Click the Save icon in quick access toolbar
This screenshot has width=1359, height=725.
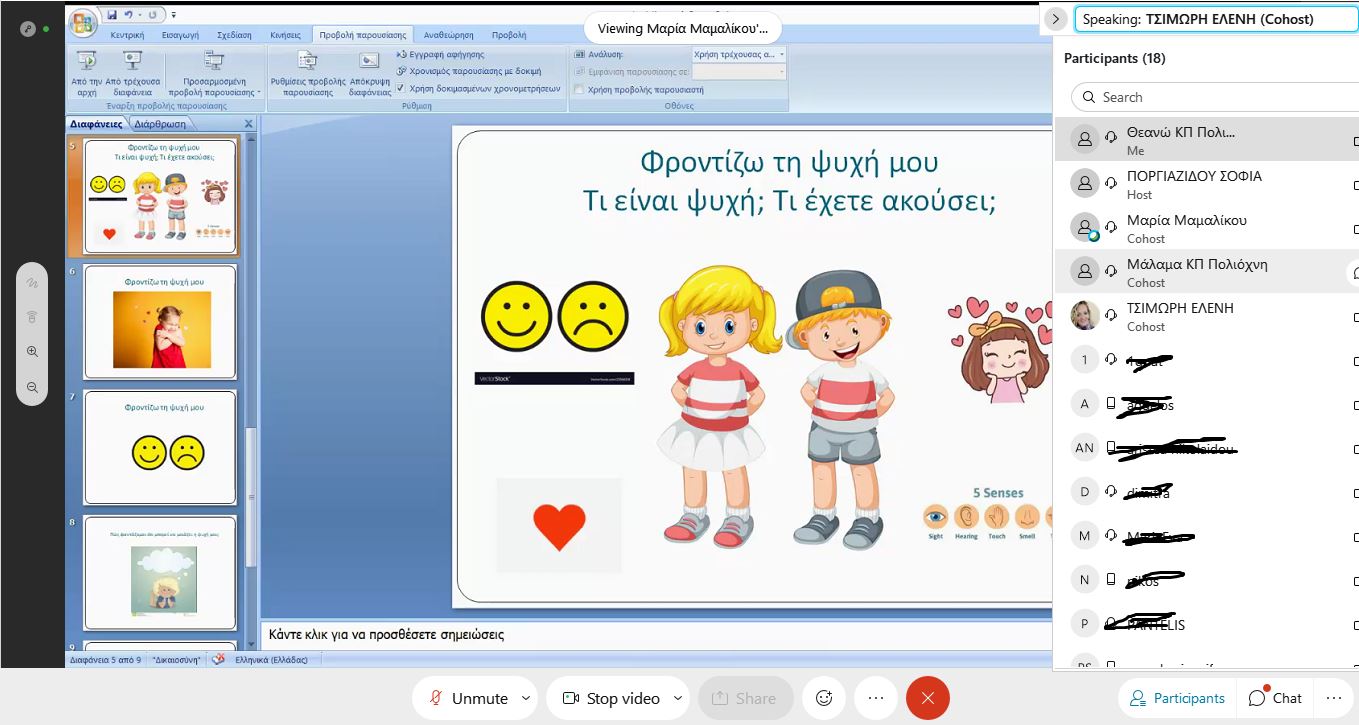111,15
